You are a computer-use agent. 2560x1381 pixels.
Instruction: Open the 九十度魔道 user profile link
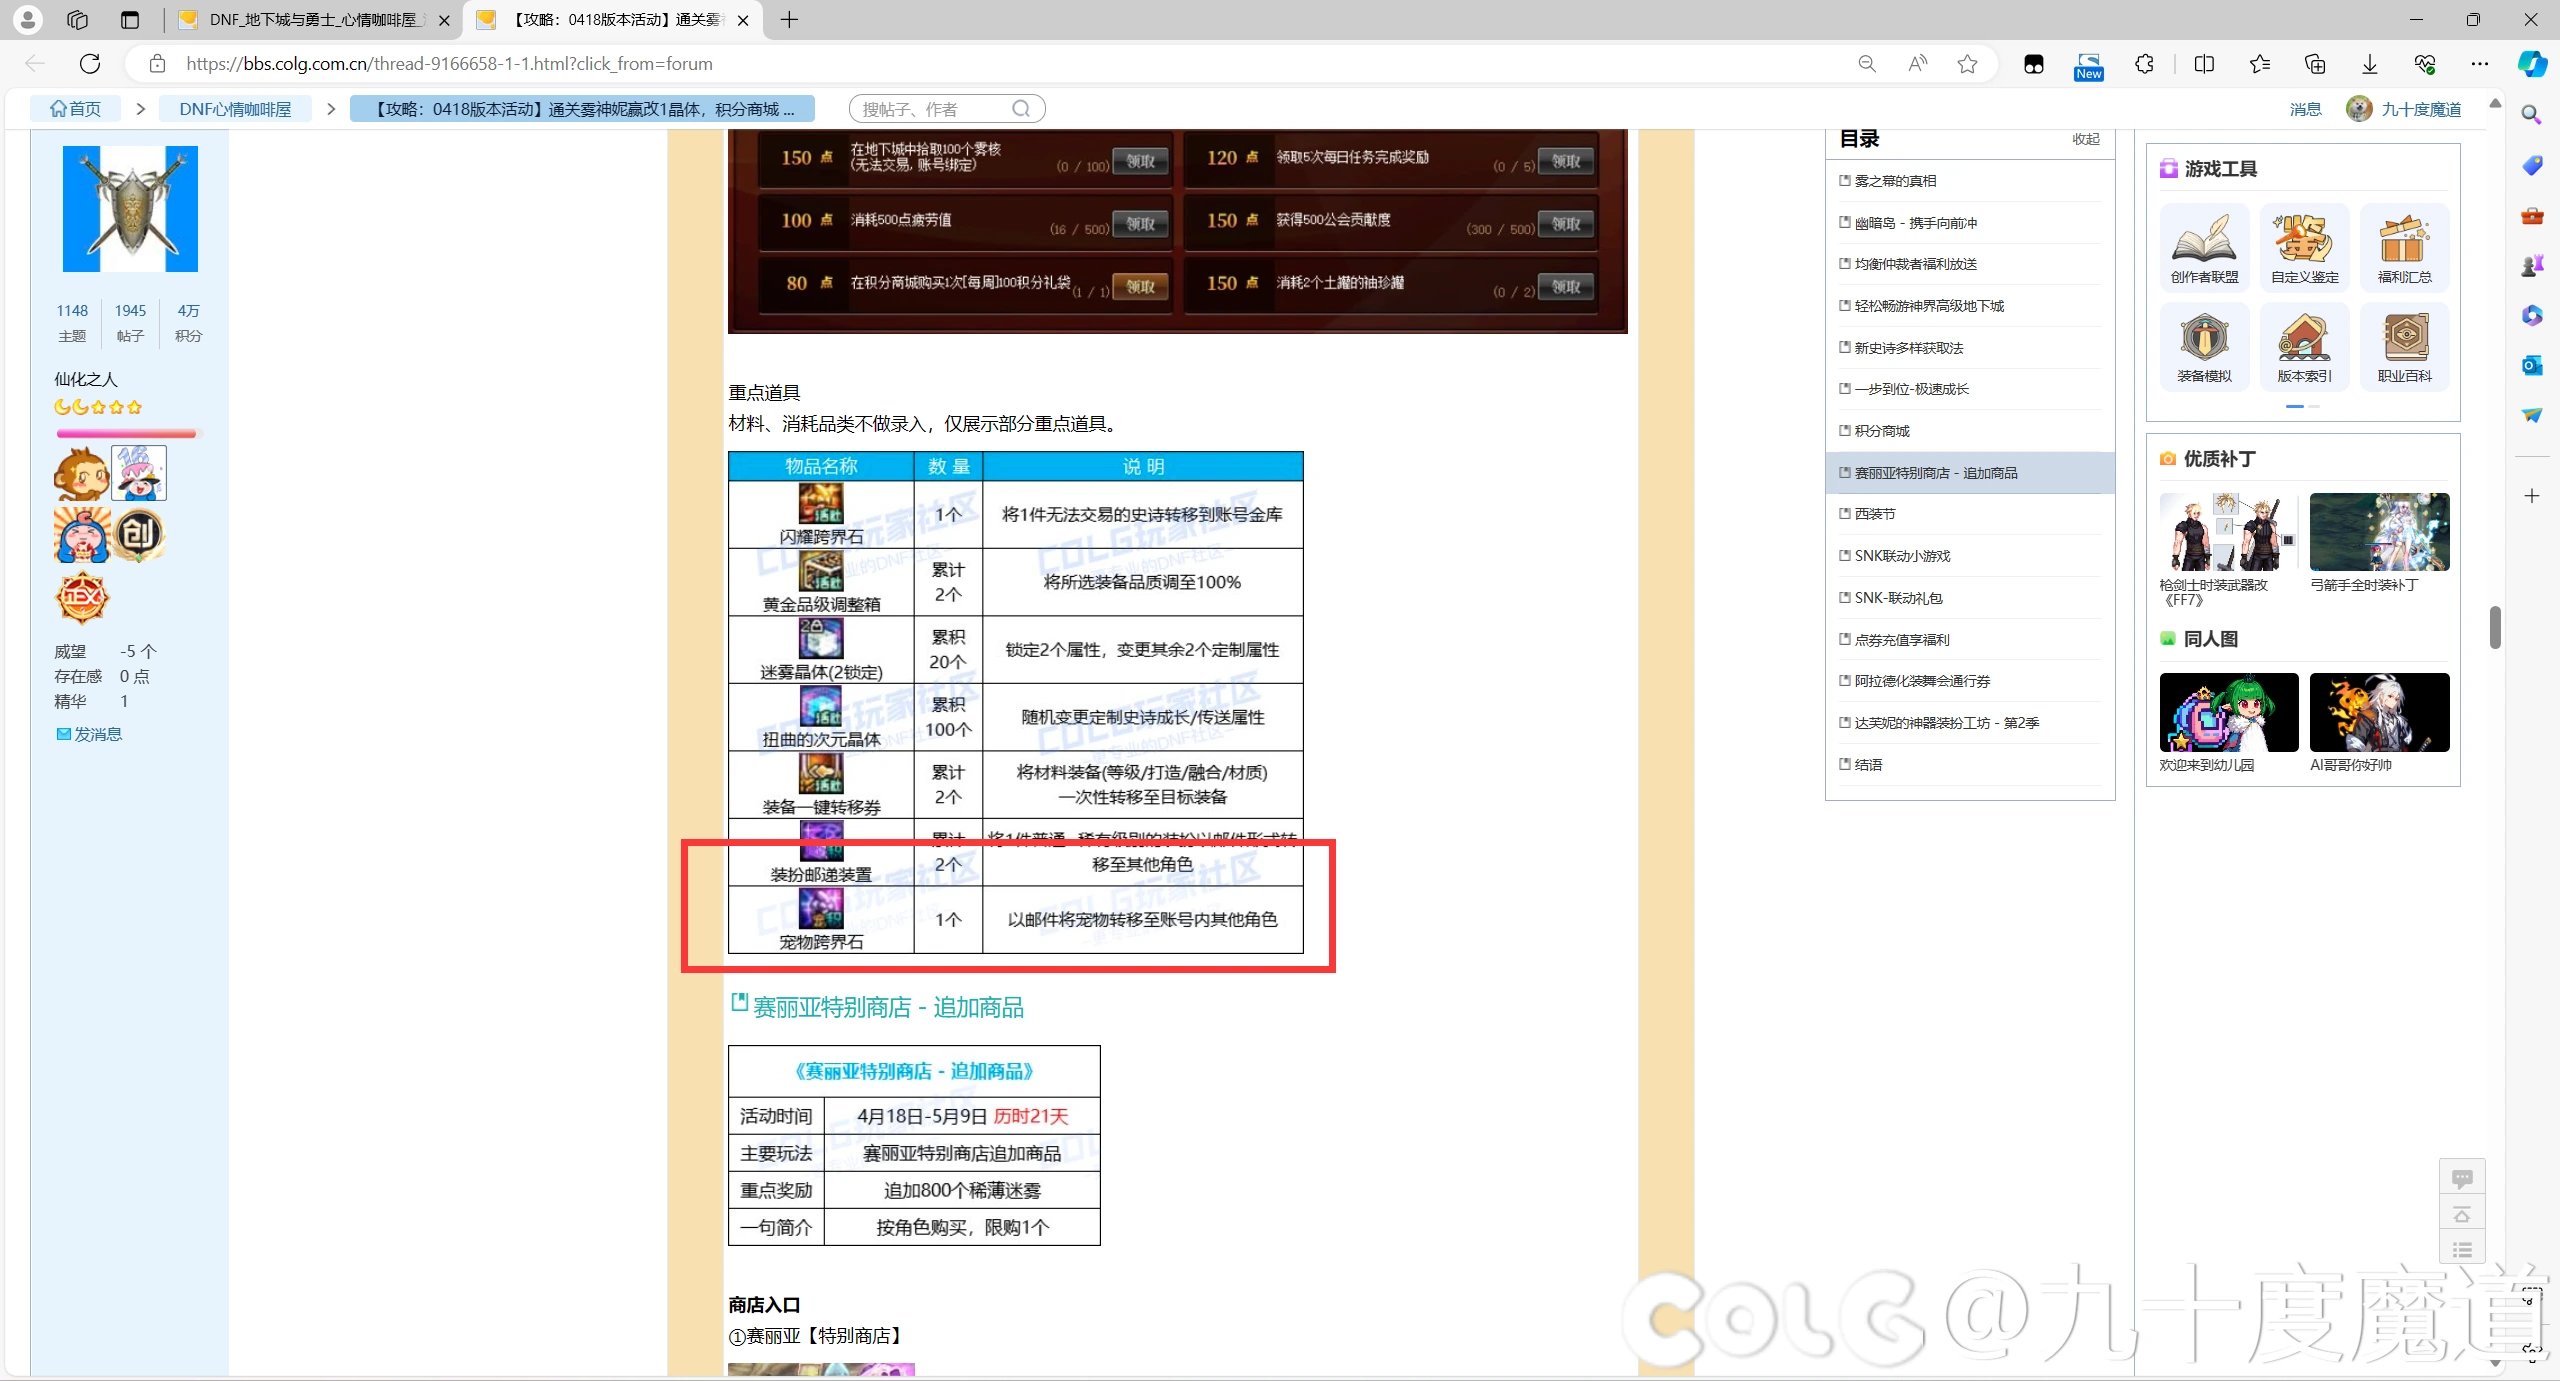click(2421, 109)
